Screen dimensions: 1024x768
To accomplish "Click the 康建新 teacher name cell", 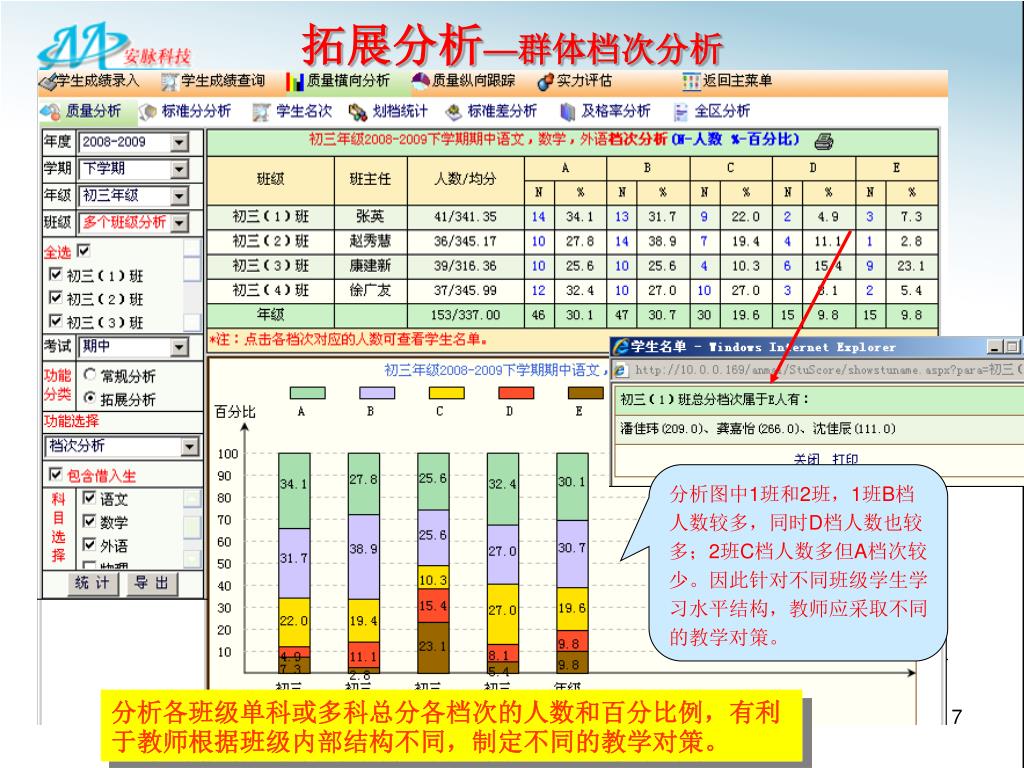I will [370, 266].
